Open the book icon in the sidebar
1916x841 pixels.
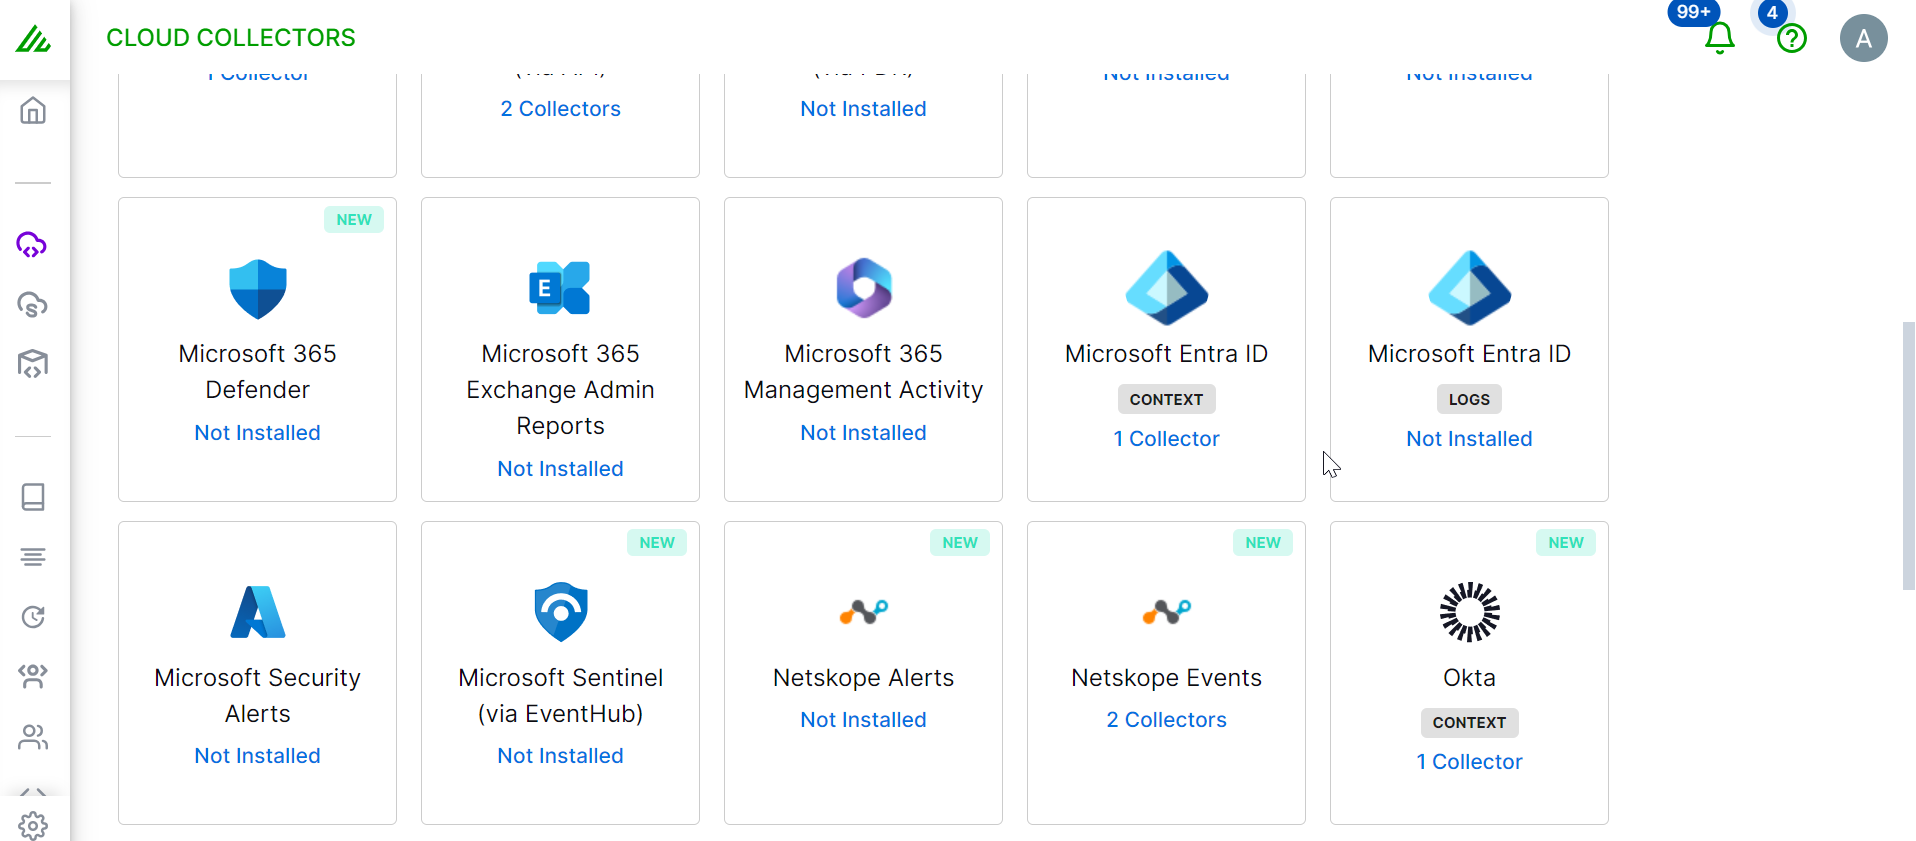tap(33, 497)
